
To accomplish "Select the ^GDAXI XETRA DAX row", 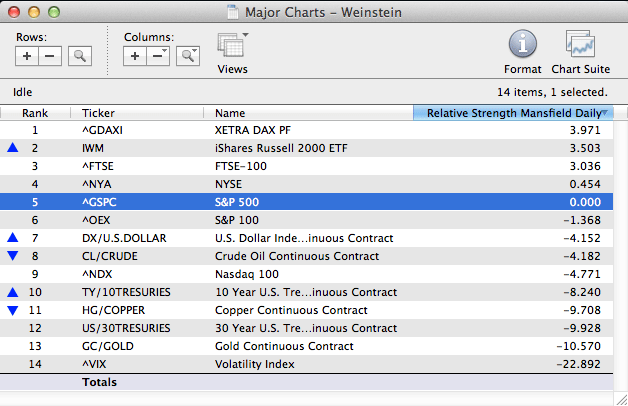I will [300, 130].
